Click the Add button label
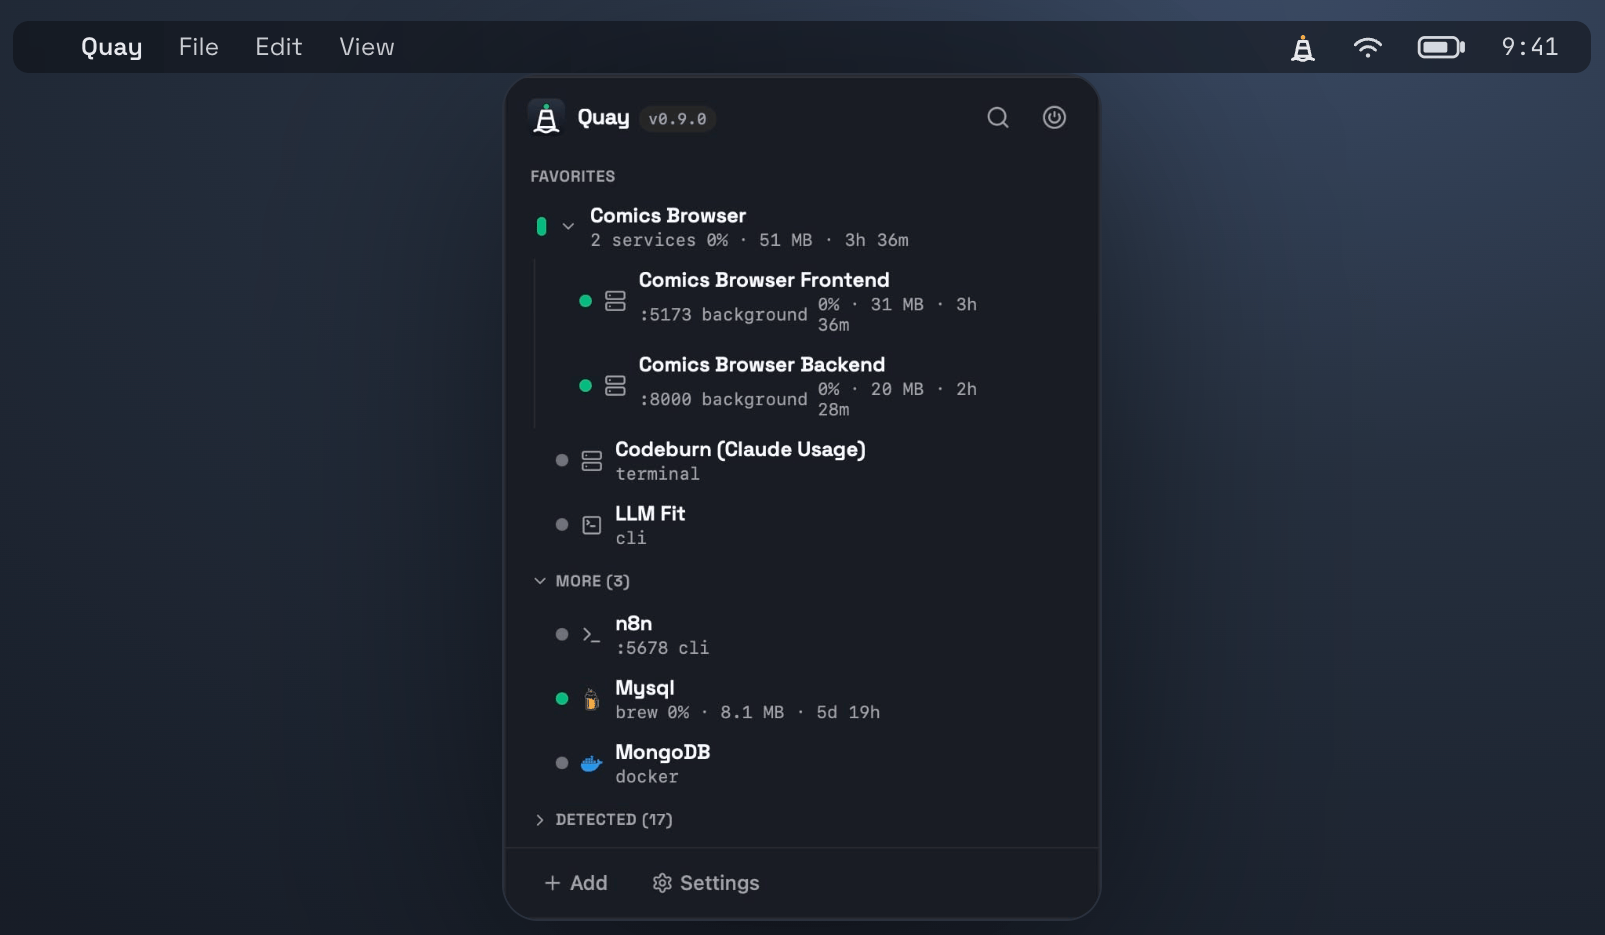This screenshot has width=1605, height=935. pos(588,883)
